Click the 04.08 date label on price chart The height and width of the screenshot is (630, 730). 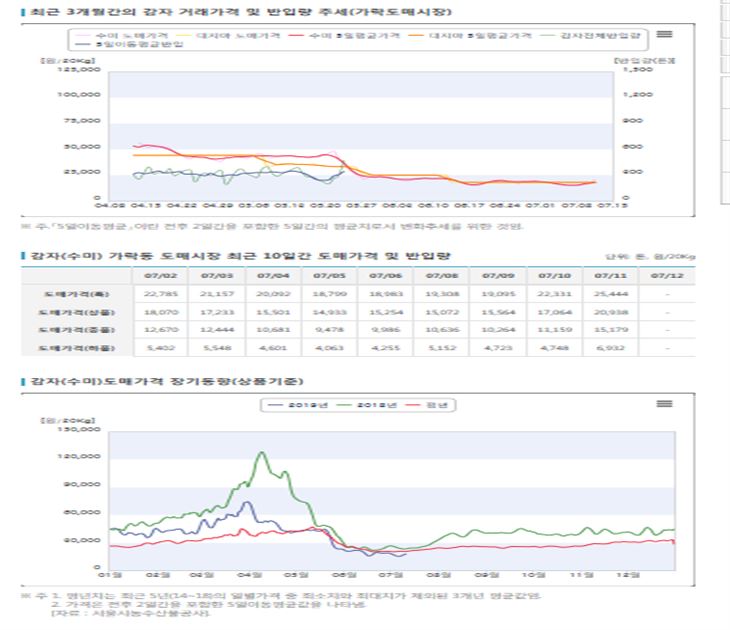click(109, 205)
